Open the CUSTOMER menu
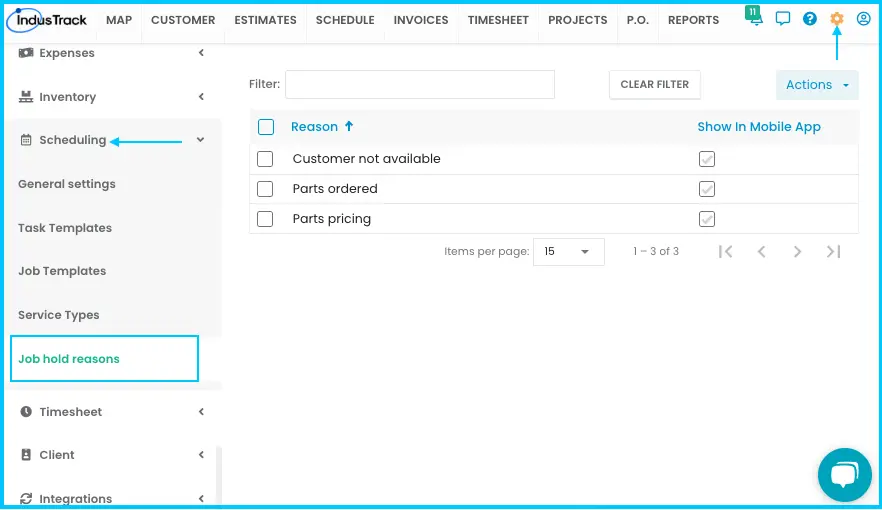The image size is (882, 510). coord(183,20)
